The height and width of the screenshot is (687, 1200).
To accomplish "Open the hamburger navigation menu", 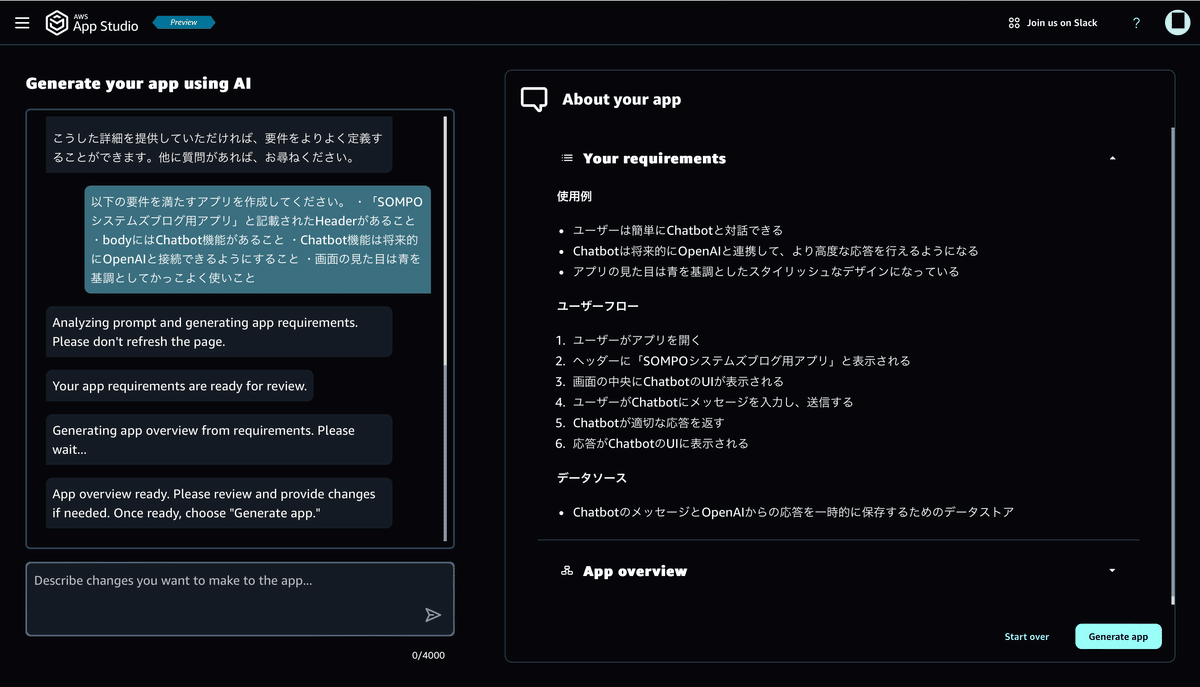I will [22, 22].
